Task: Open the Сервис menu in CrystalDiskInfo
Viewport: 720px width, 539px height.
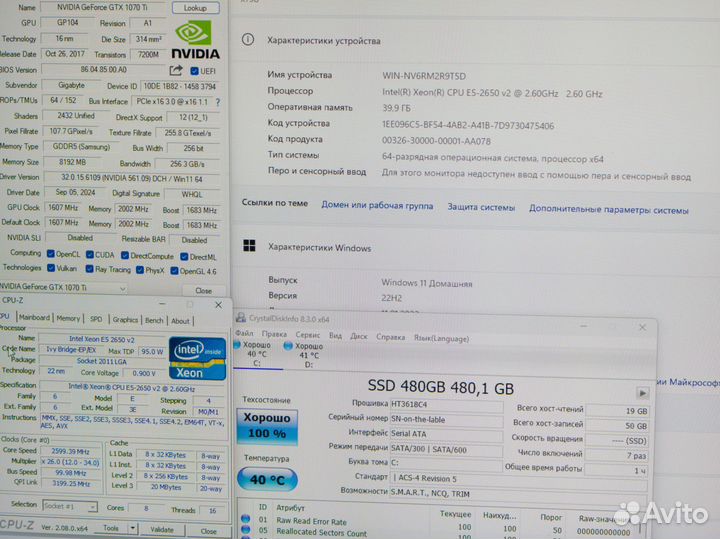Action: click(308, 335)
